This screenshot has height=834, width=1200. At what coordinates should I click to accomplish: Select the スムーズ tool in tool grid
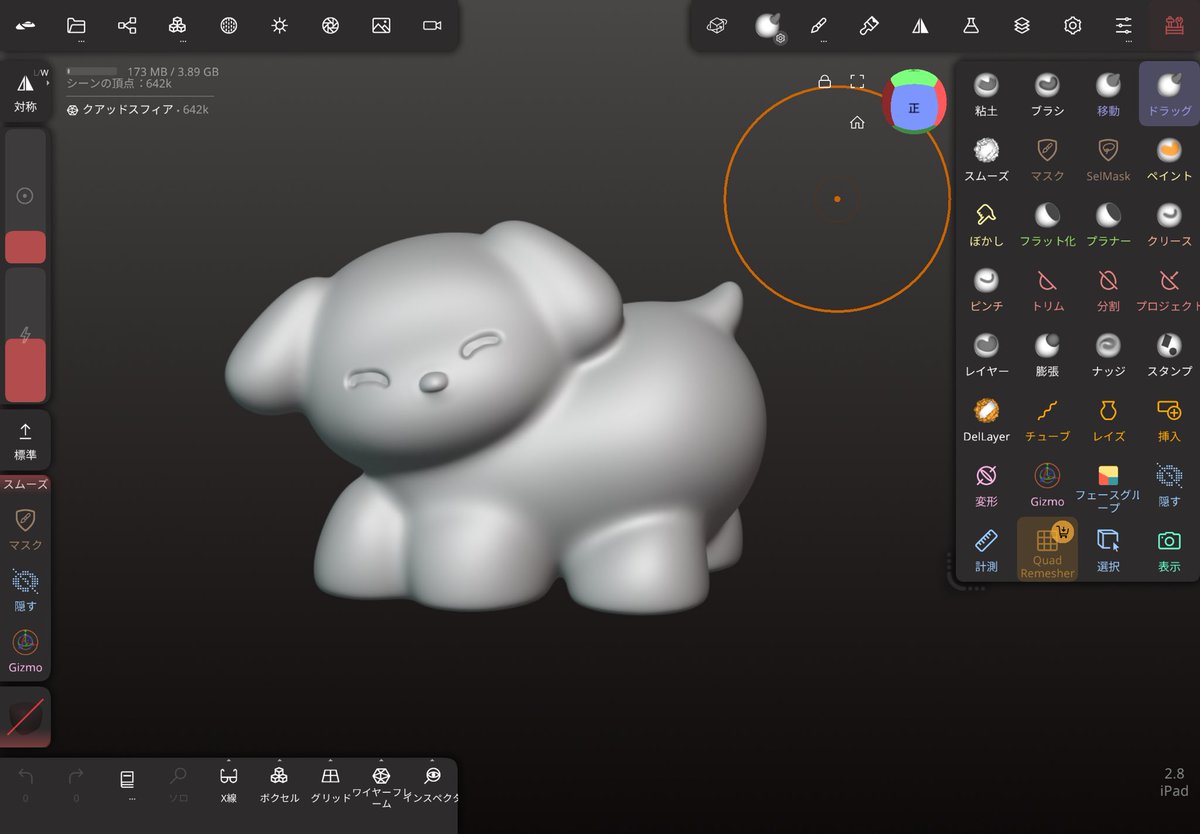[986, 159]
